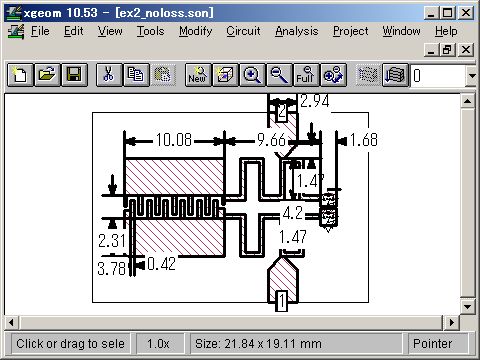The image size is (480, 360).
Task: Save the project with the floppy icon
Action: 74,75
